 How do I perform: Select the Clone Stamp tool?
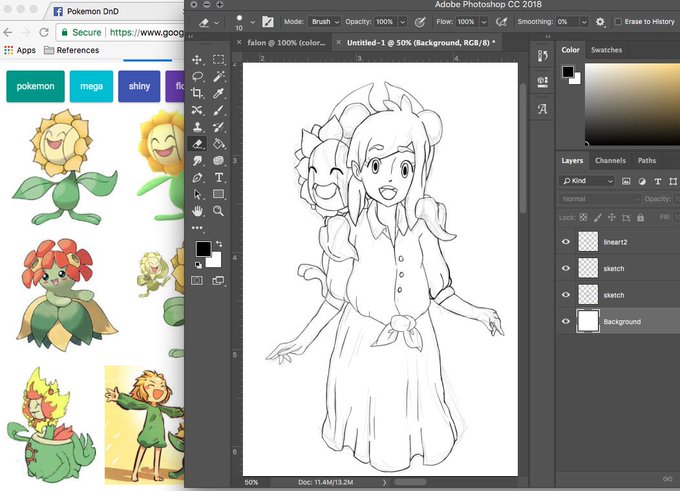(197, 127)
